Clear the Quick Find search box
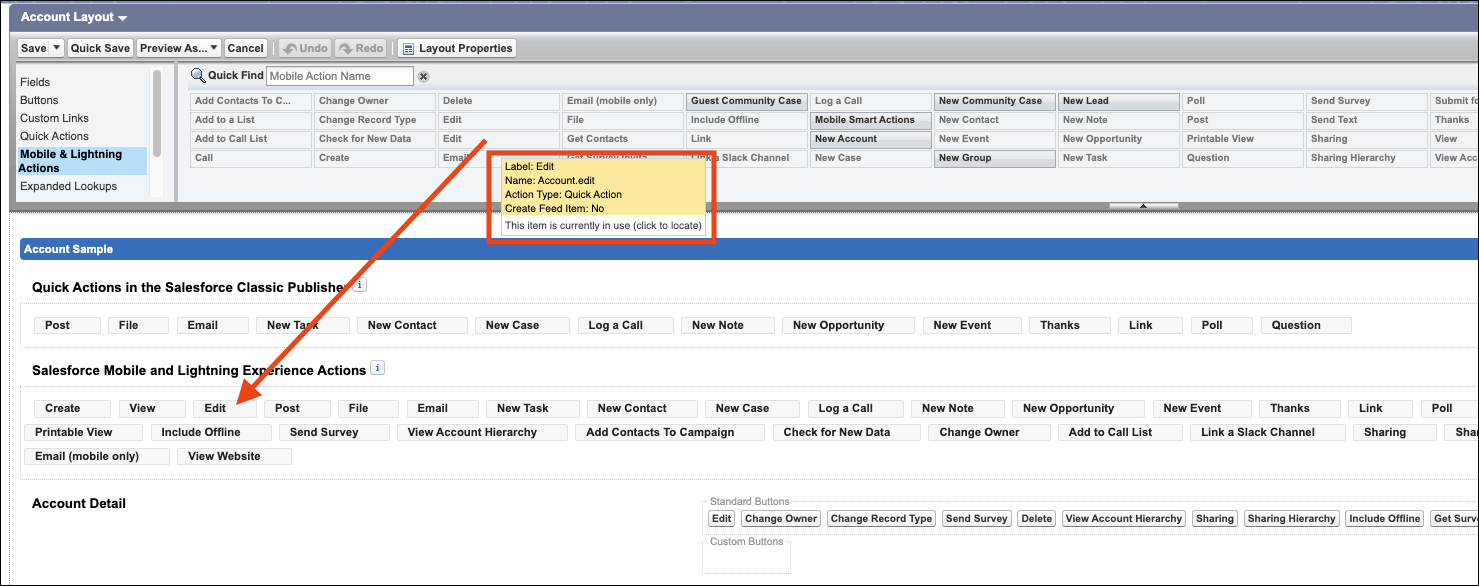Image resolution: width=1479 pixels, height=586 pixels. 423,76
